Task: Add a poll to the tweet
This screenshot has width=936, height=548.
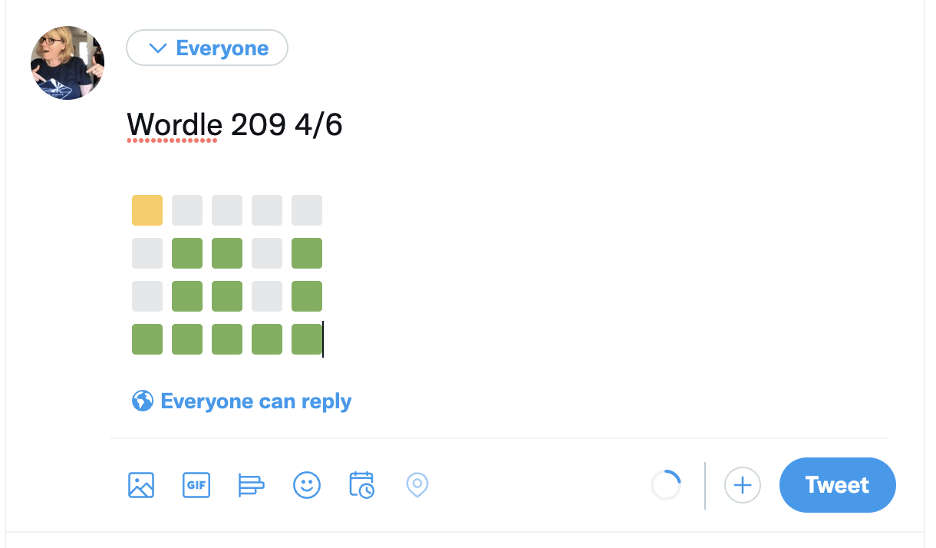Action: pyautogui.click(x=251, y=486)
